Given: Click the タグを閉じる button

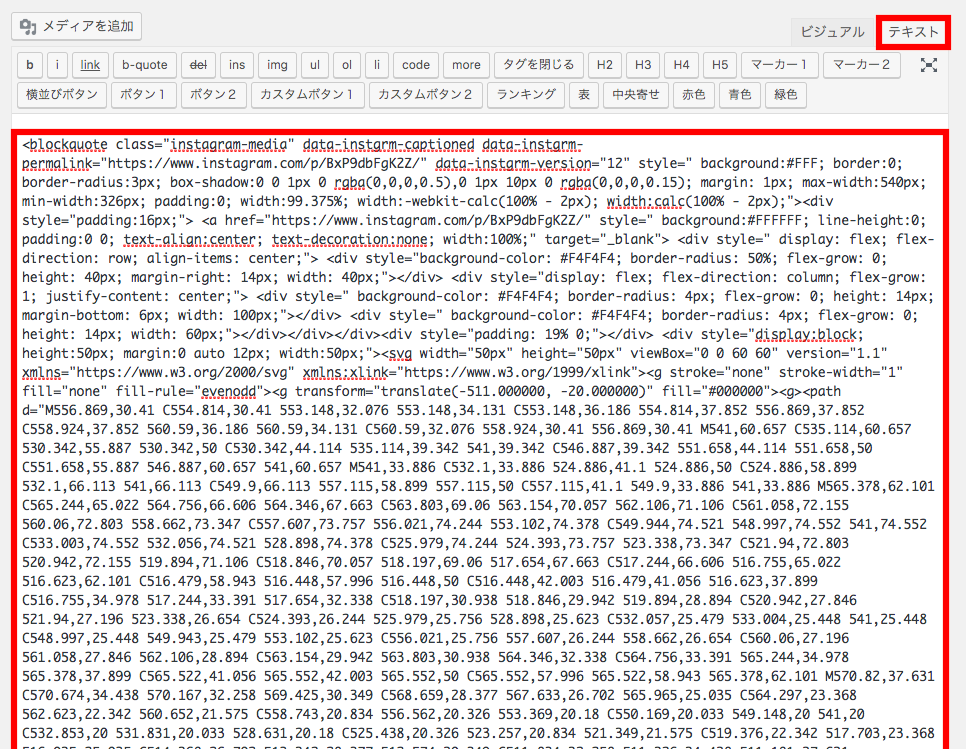Looking at the screenshot, I should [538, 65].
